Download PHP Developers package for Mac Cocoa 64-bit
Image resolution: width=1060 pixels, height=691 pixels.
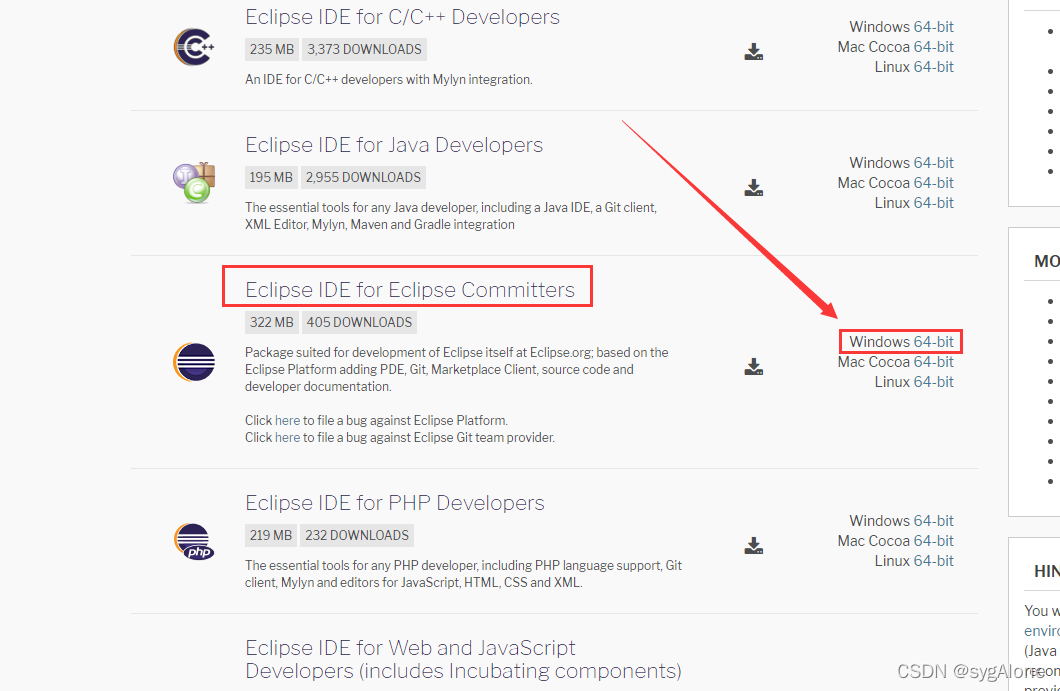[x=933, y=541]
